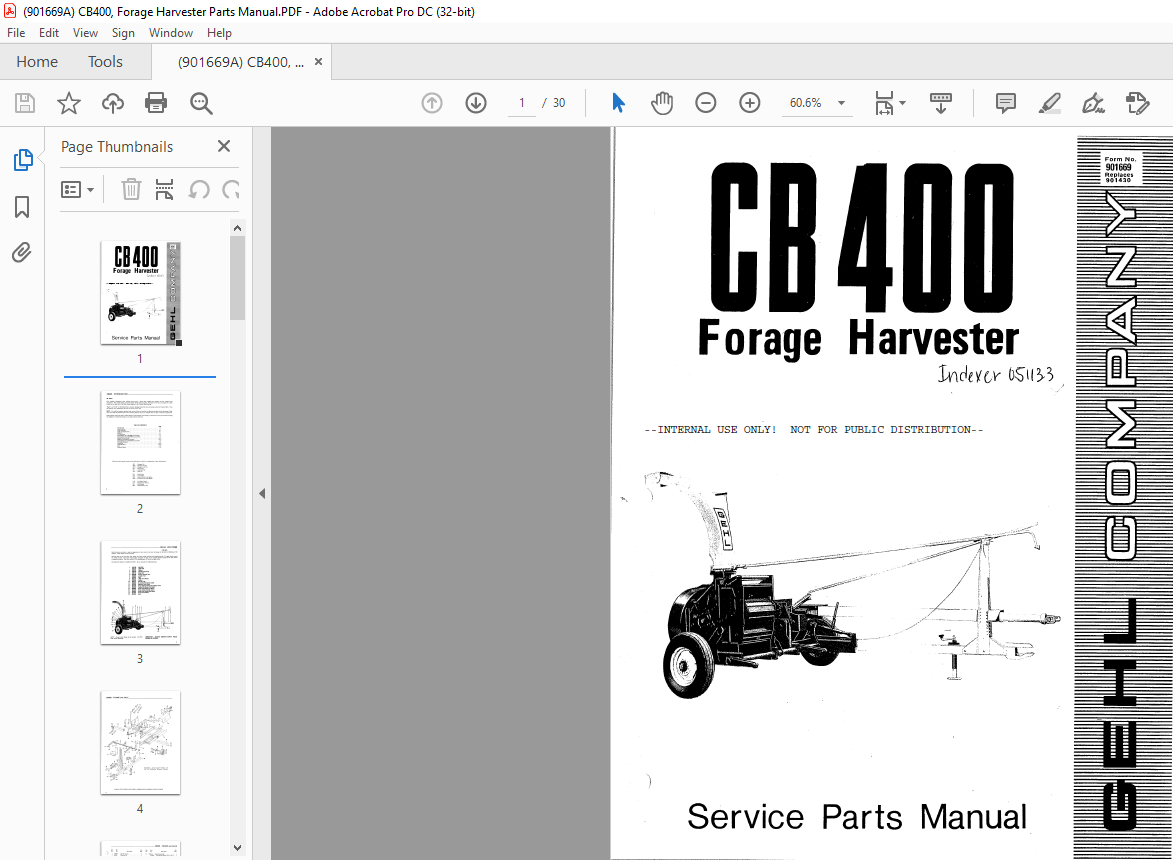This screenshot has height=860, width=1173.
Task: Open Attachments paperclip panel
Action: 22,253
